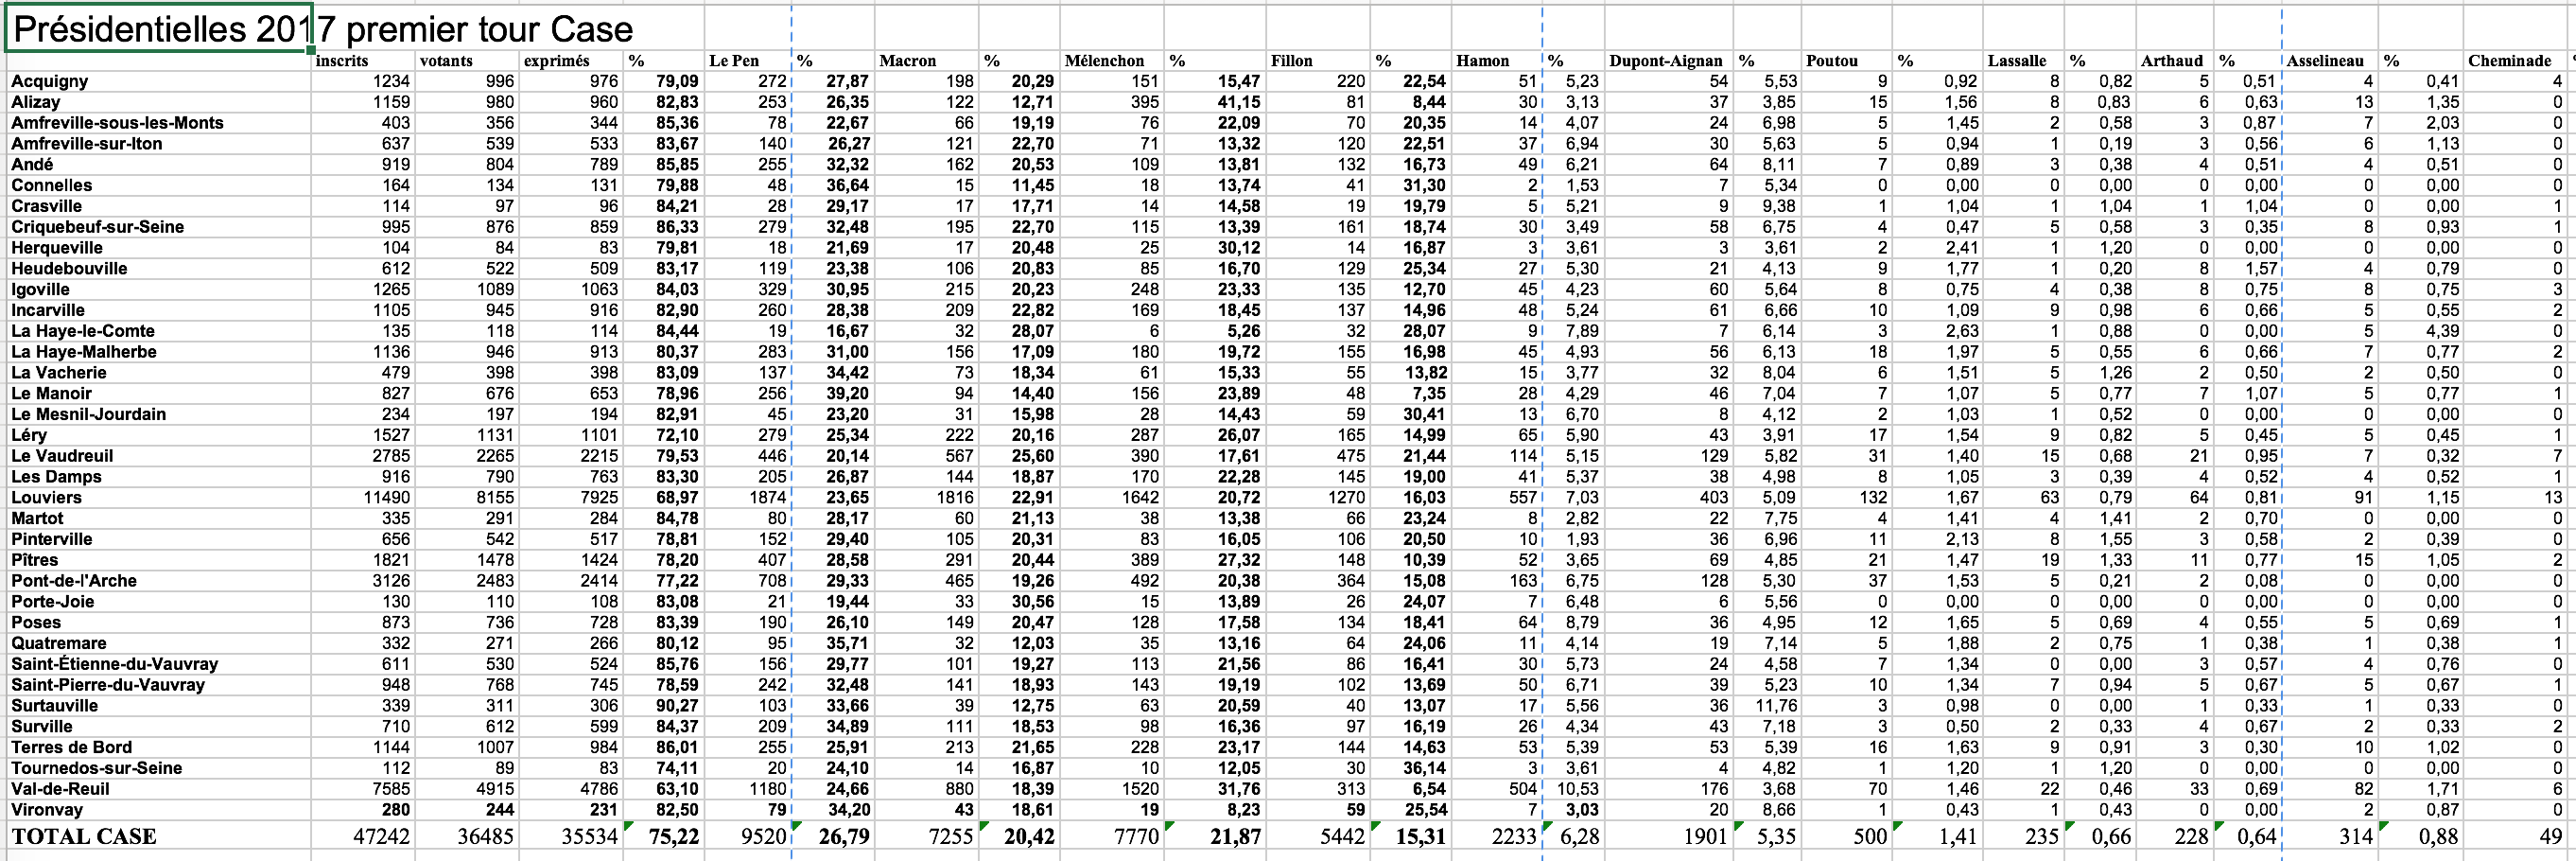This screenshot has width=2576, height=861.
Task: Click the 'Hamon' column header cell
Action: click(1483, 61)
